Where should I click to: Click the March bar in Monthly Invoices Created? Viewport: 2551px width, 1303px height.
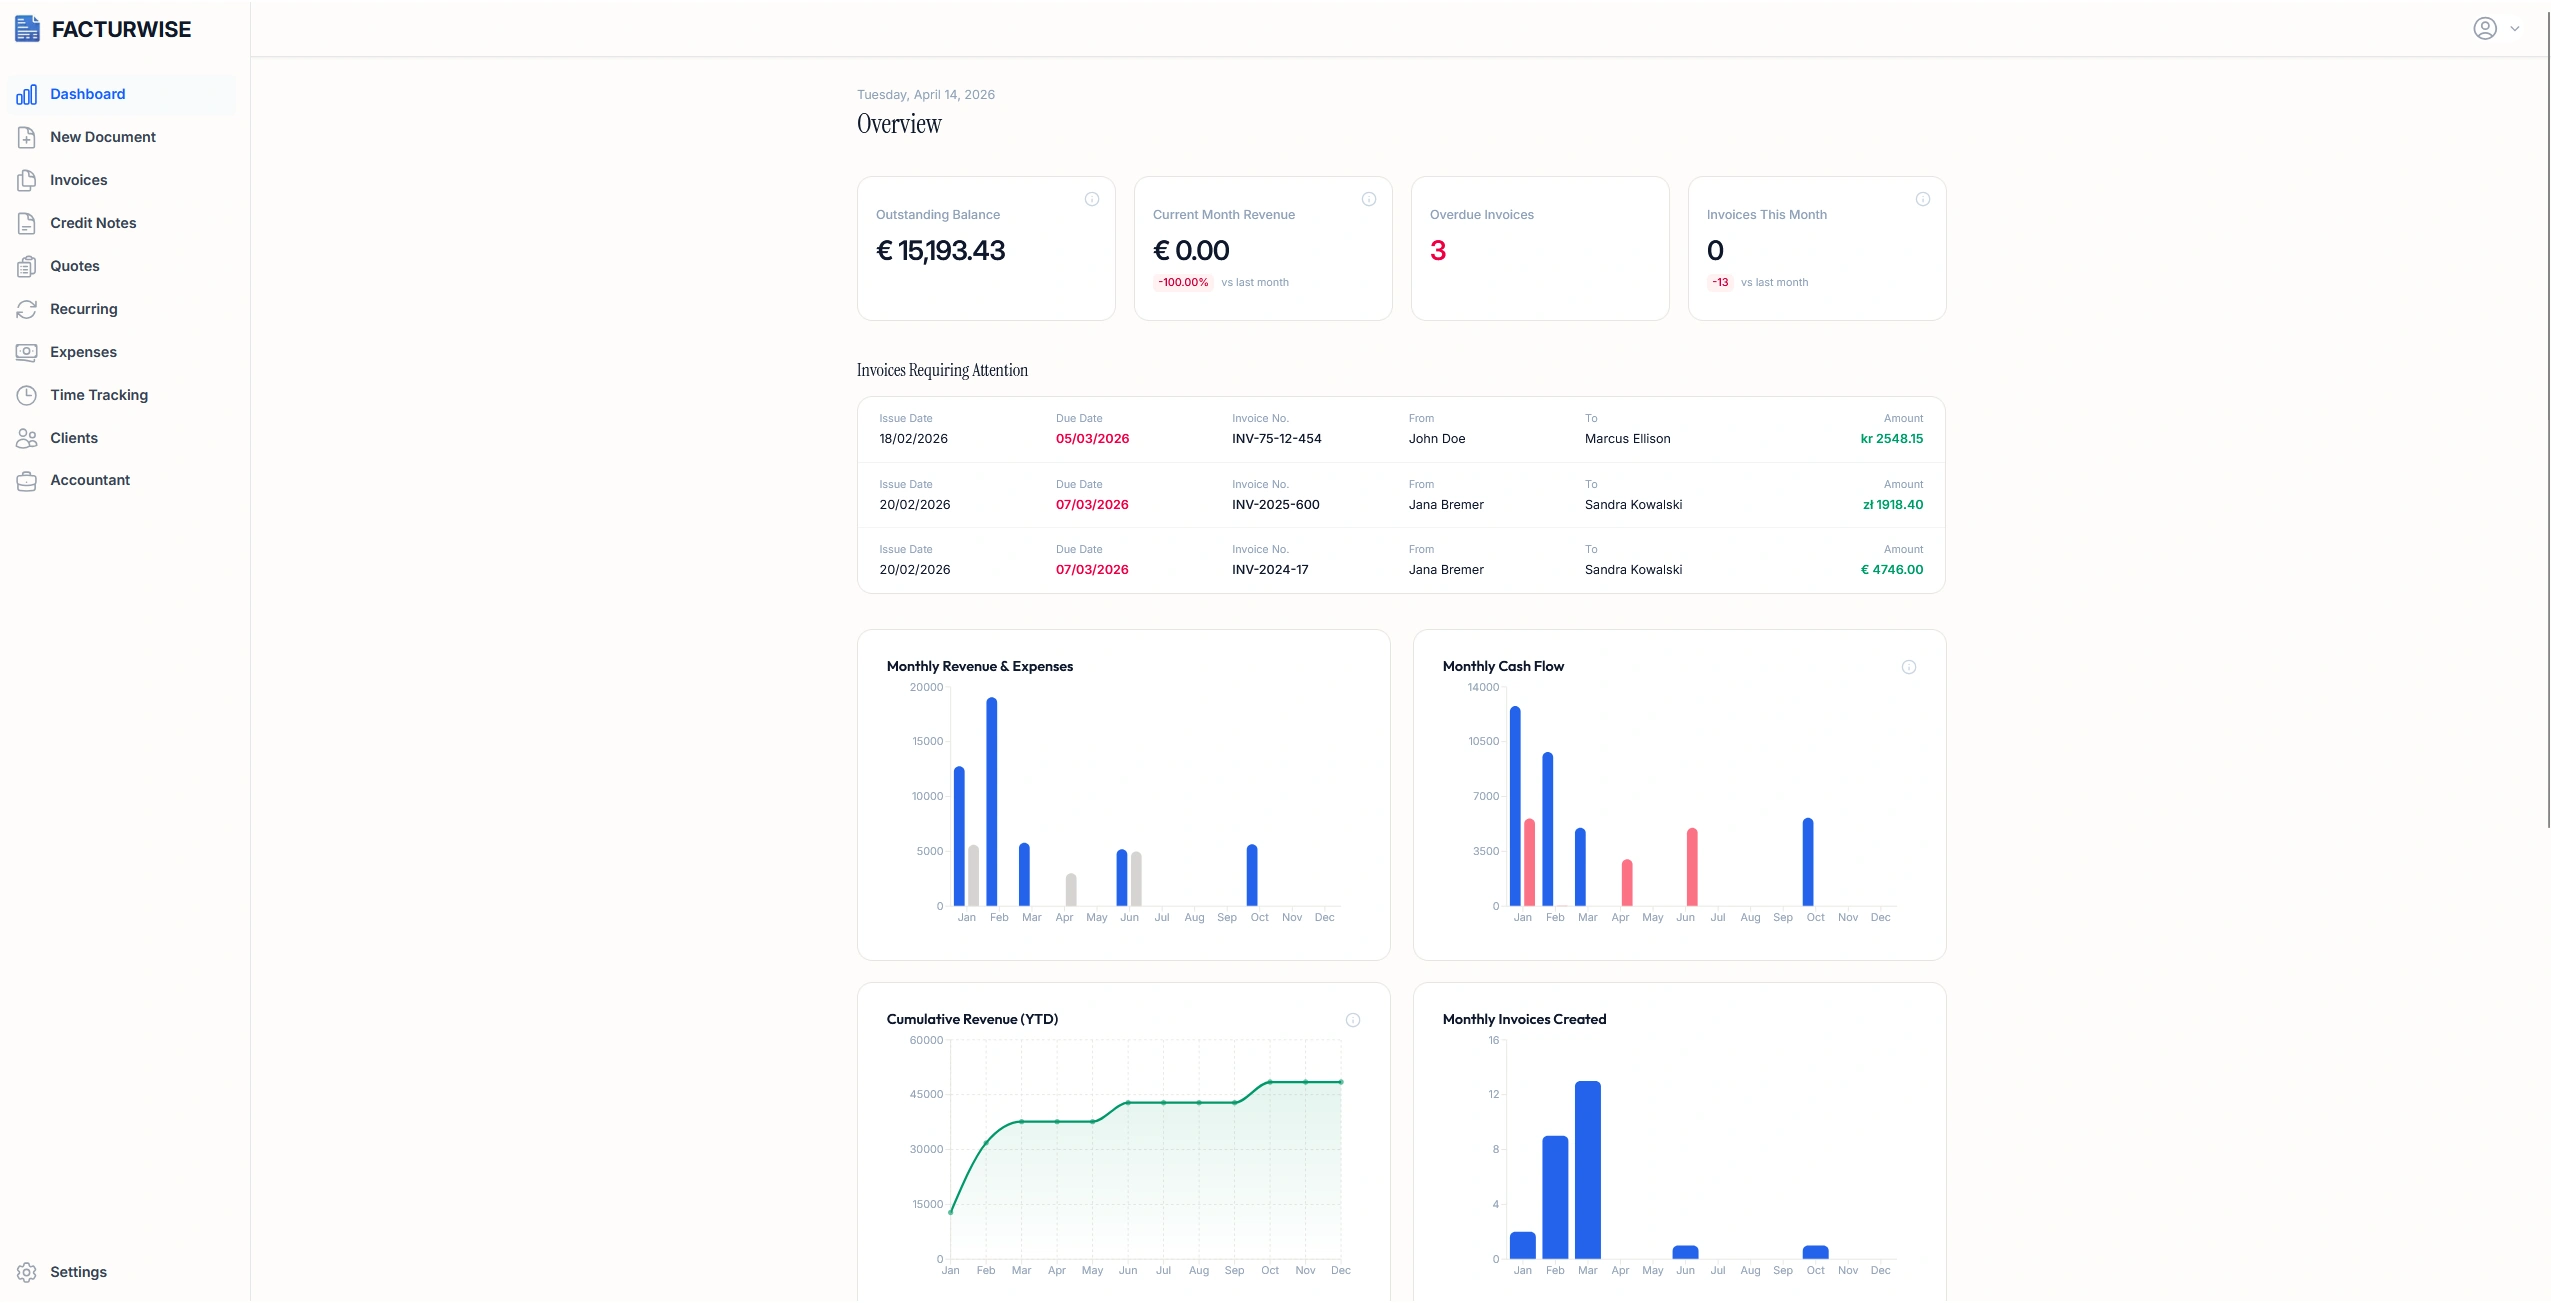pyautogui.click(x=1587, y=1170)
